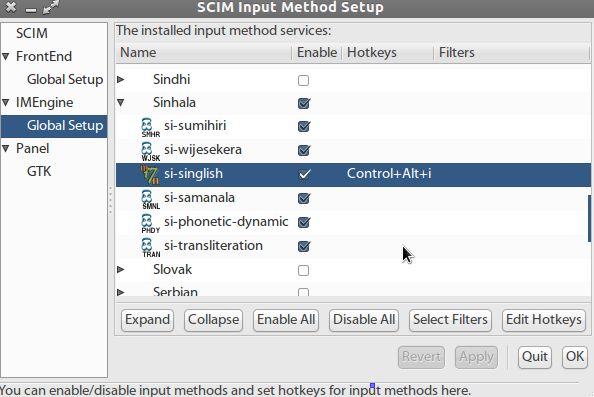The image size is (594, 397).
Task: Click the OK button
Action: click(x=575, y=357)
